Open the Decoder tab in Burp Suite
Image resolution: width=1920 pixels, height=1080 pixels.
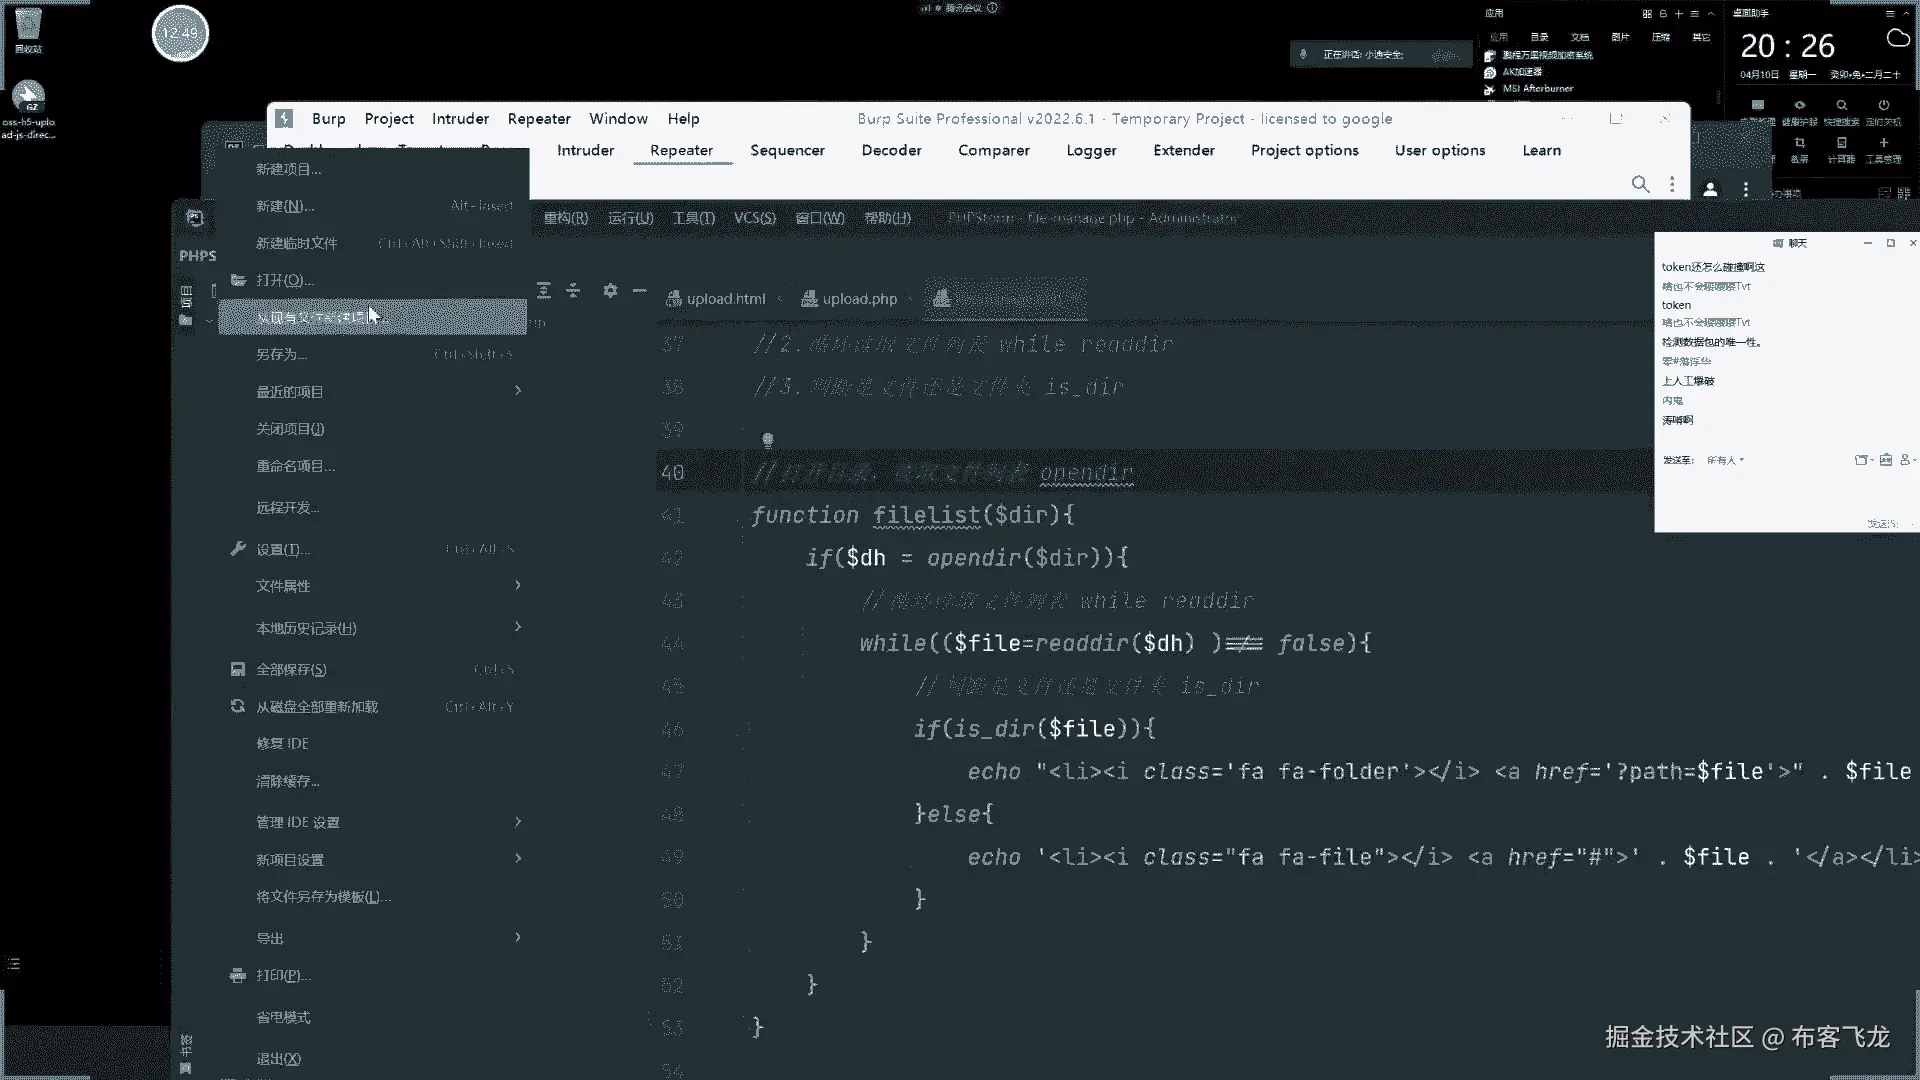point(891,150)
